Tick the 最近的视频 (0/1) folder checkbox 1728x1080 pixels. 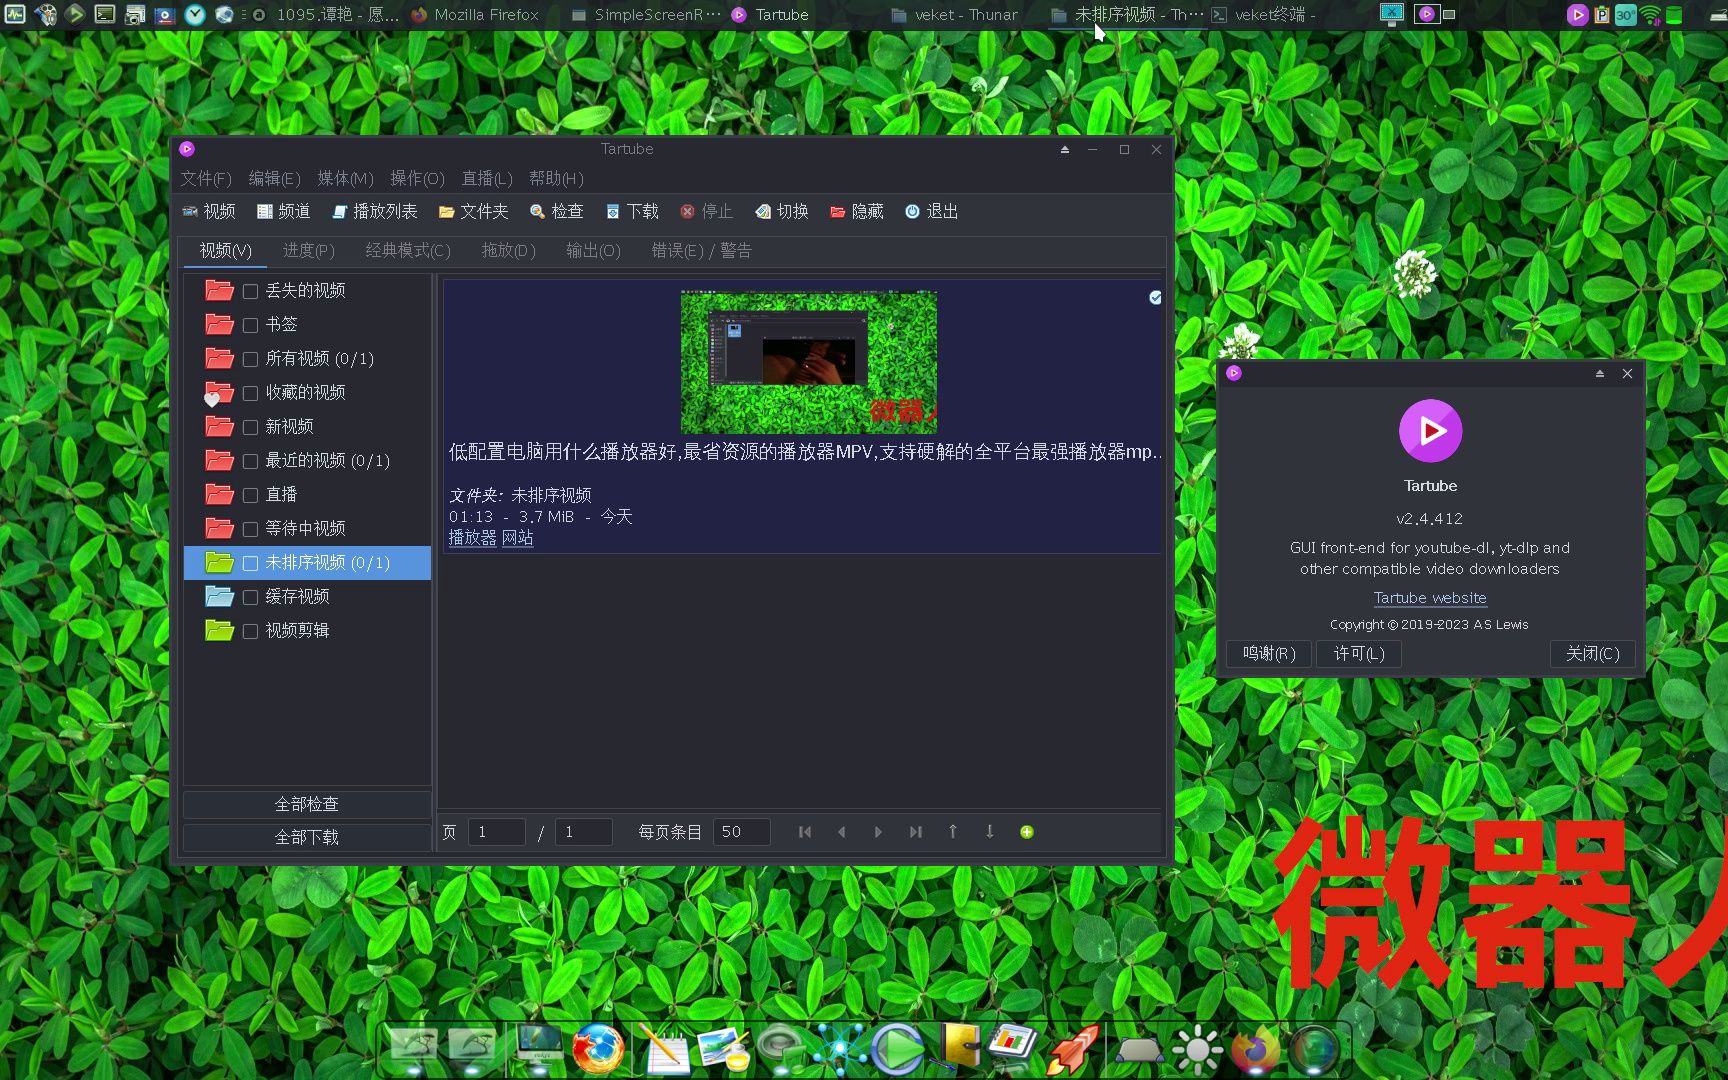pyautogui.click(x=250, y=461)
